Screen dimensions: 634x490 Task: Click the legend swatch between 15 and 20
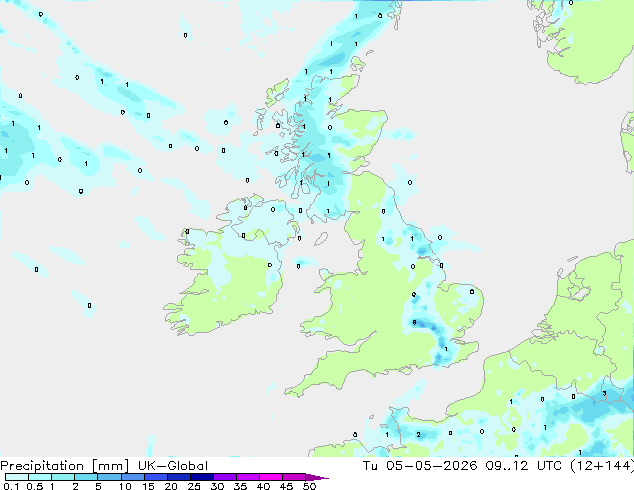point(155,477)
